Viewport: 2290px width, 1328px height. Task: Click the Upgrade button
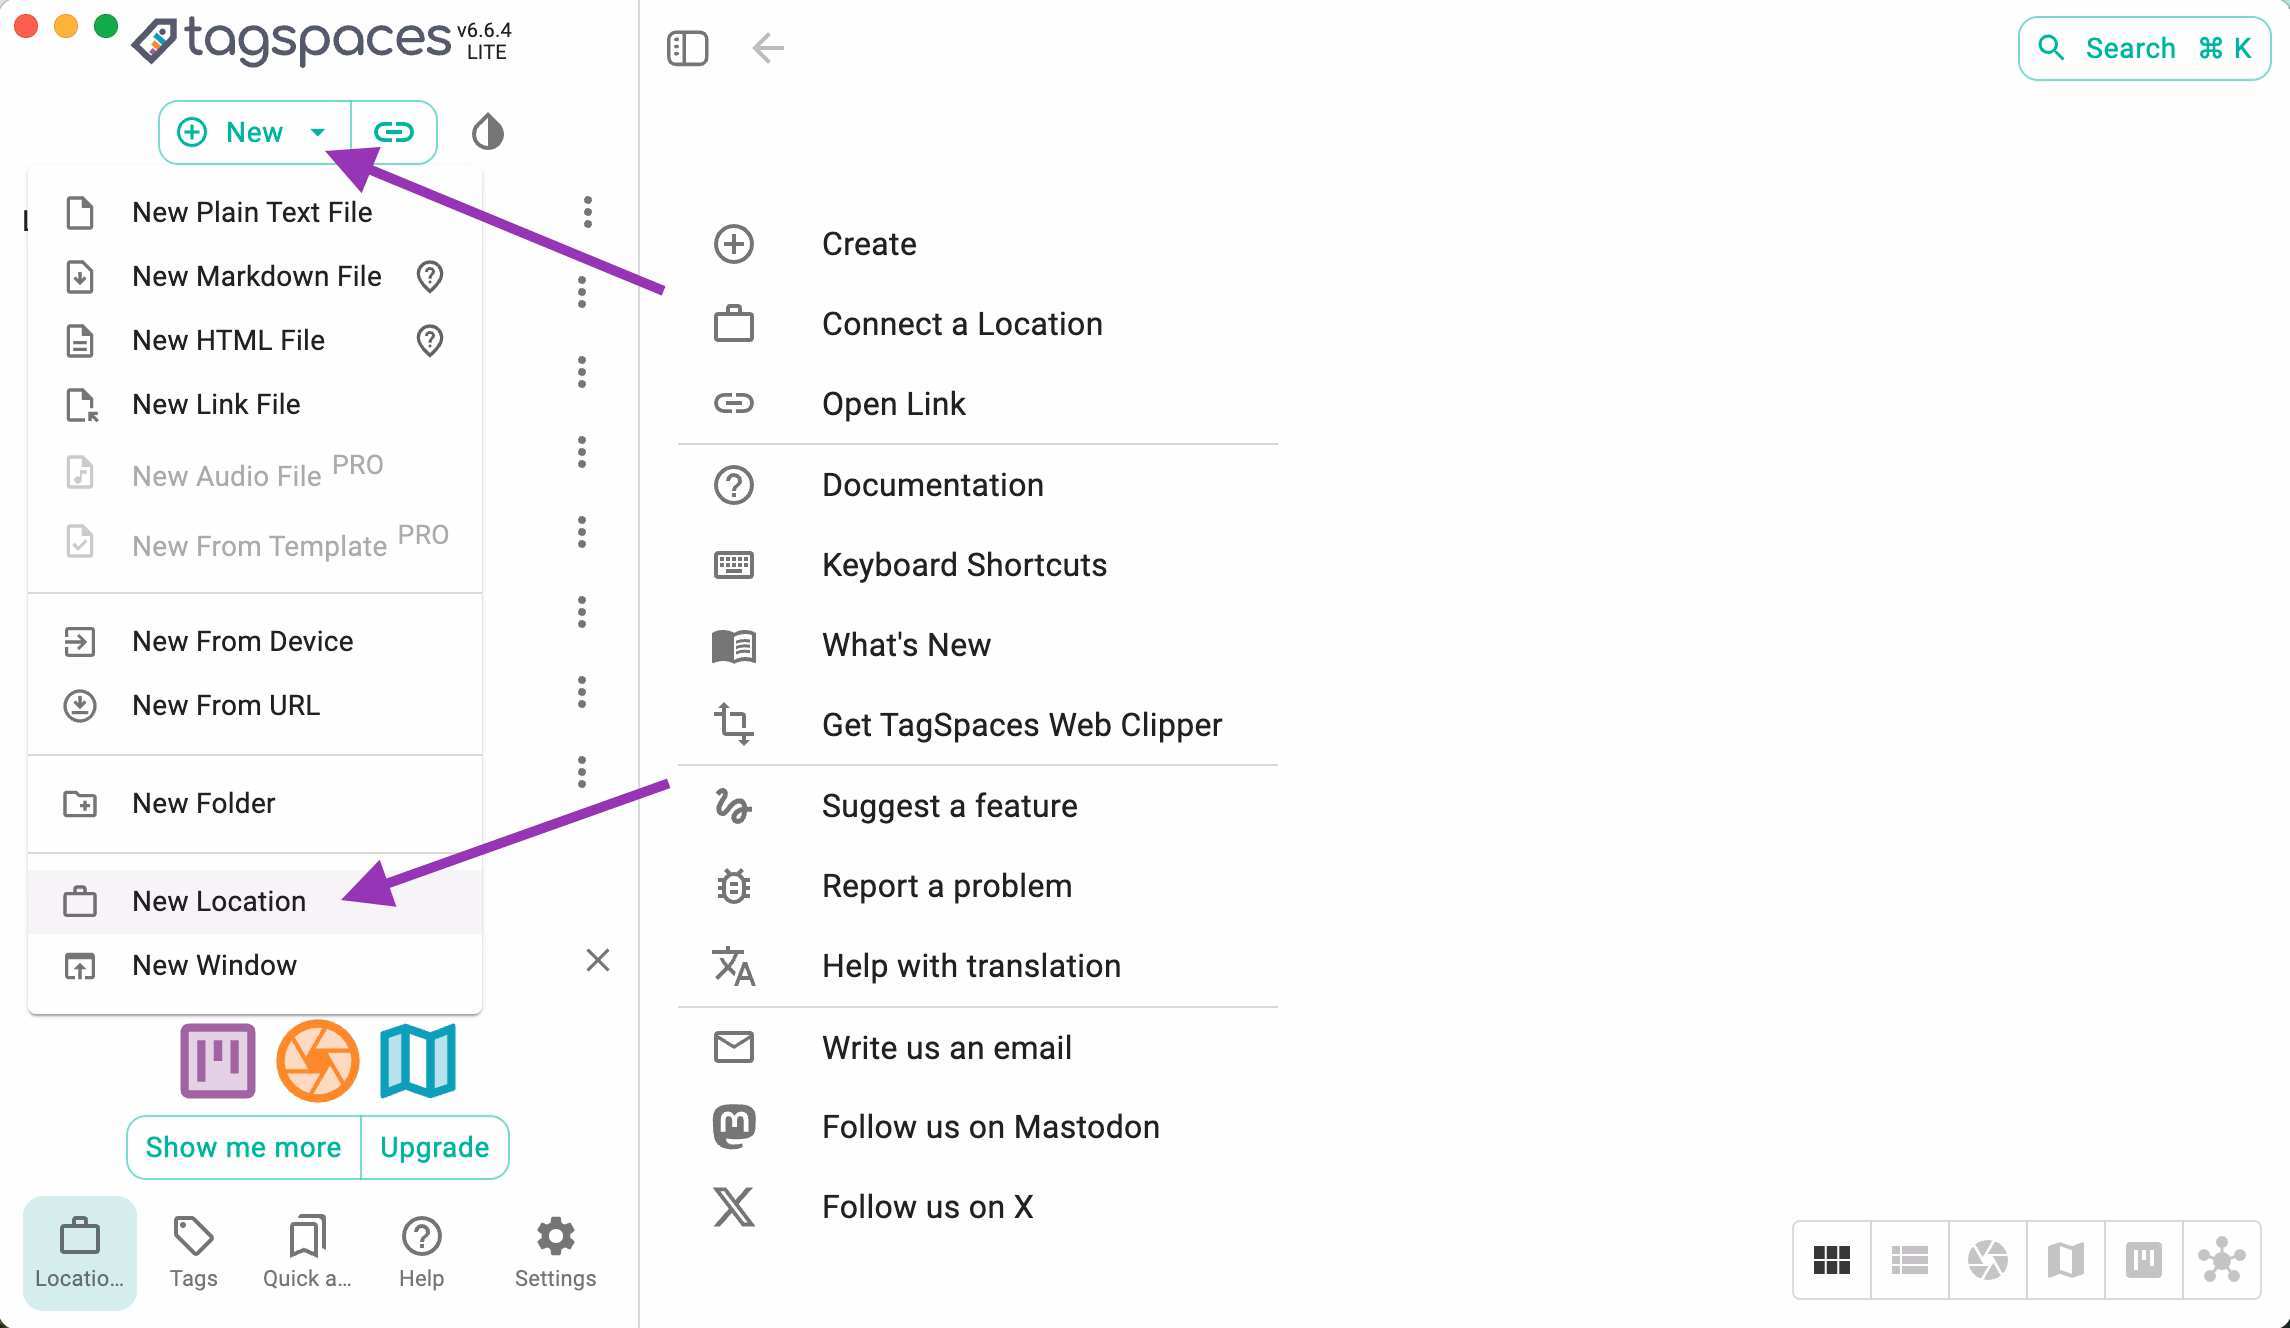pyautogui.click(x=434, y=1147)
